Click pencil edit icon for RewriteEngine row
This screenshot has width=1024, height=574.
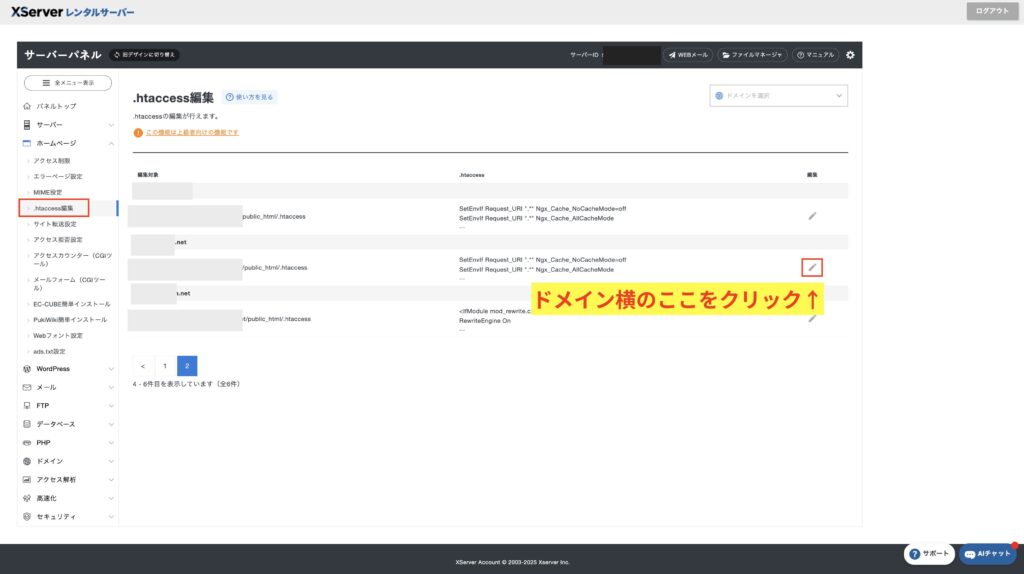812,318
